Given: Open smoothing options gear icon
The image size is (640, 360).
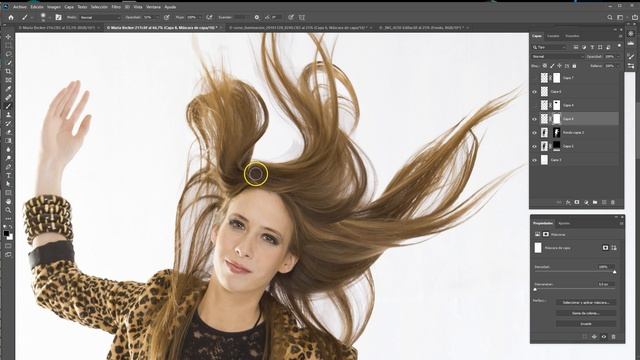Looking at the screenshot, I should pos(257,17).
